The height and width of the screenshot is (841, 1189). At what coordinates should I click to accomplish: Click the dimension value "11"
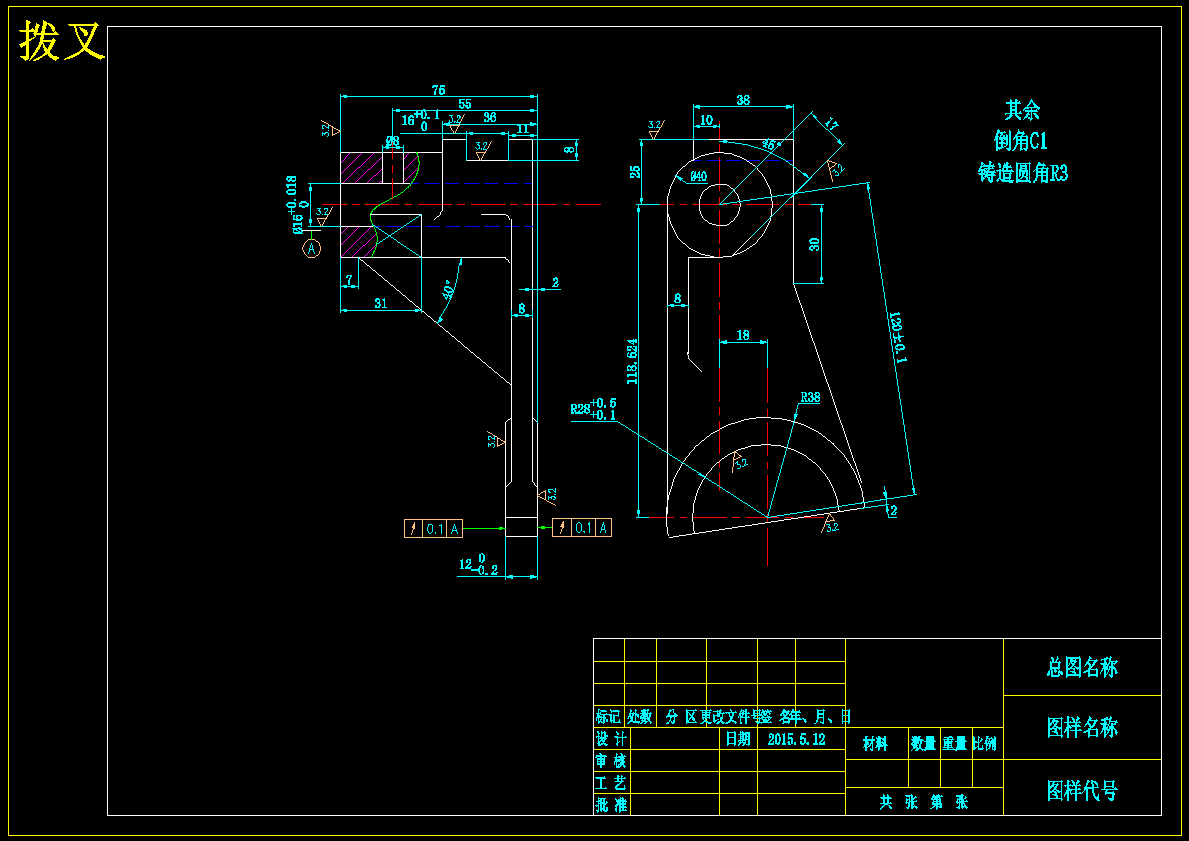pyautogui.click(x=522, y=129)
